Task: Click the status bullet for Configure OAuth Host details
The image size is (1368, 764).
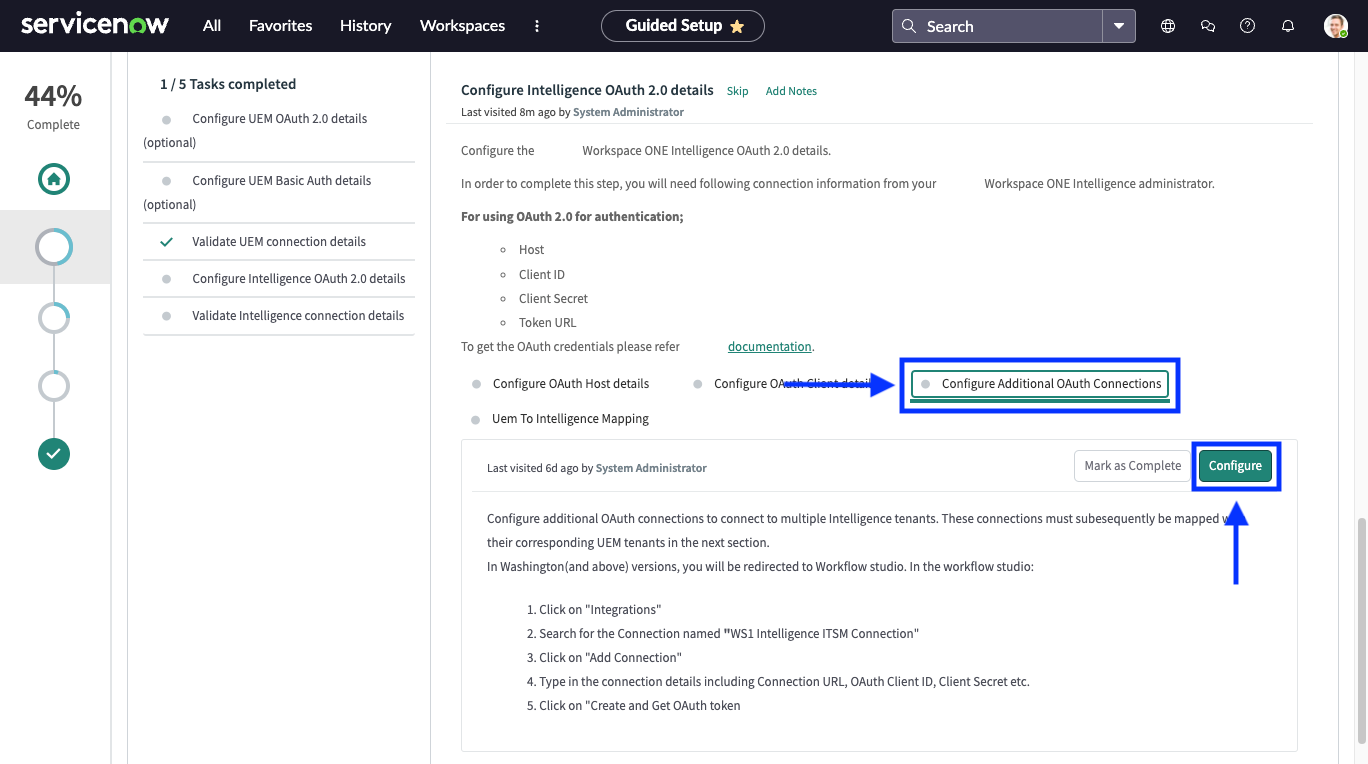Action: tap(473, 383)
